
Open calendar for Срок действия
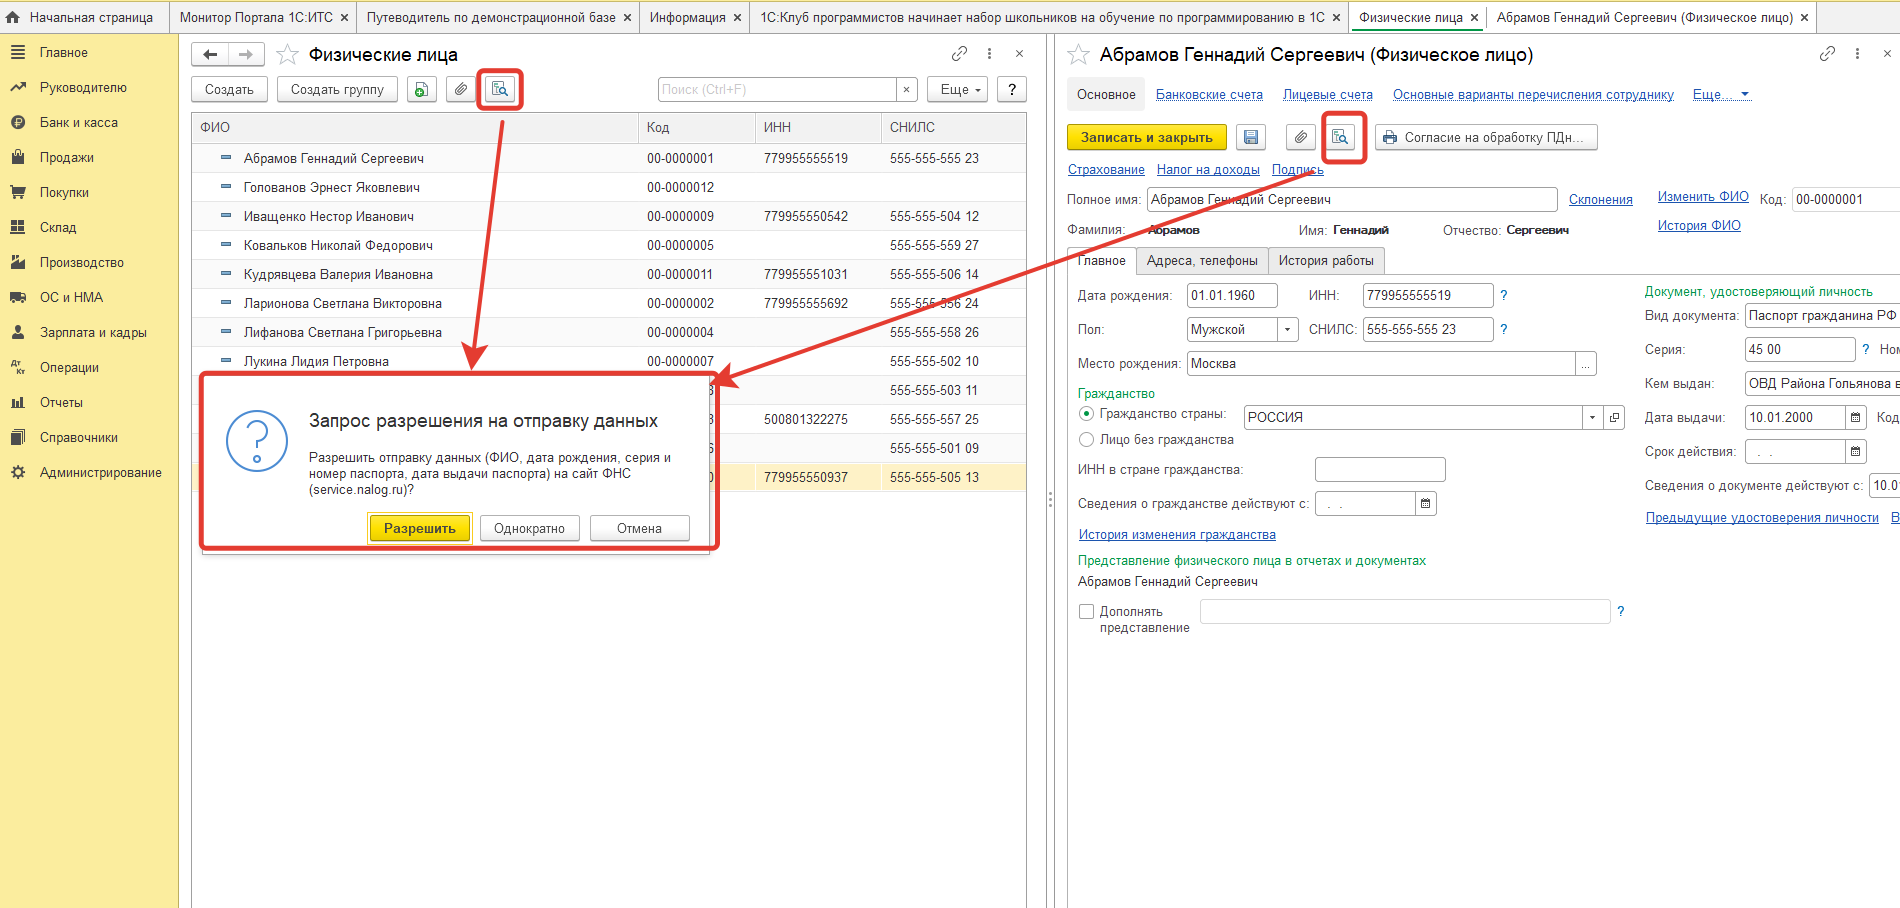pos(1856,452)
